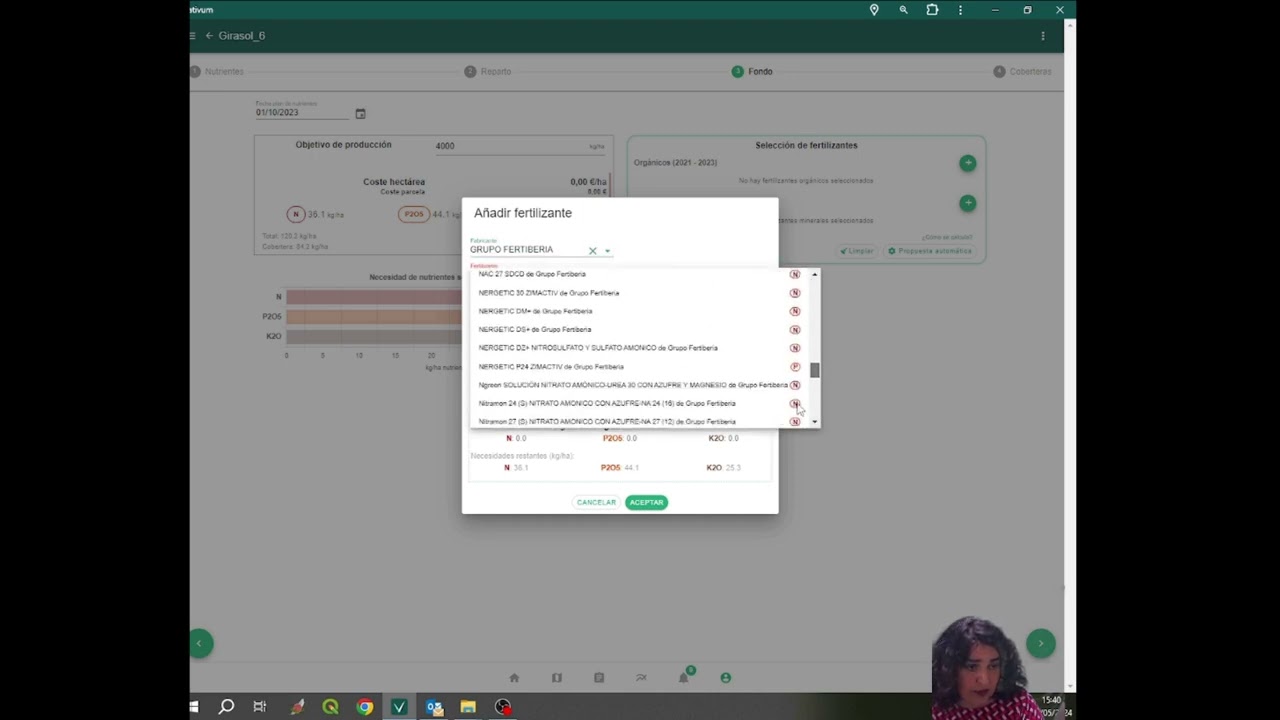The width and height of the screenshot is (1280, 720).
Task: Open QGIS from the taskbar
Action: pos(330,707)
